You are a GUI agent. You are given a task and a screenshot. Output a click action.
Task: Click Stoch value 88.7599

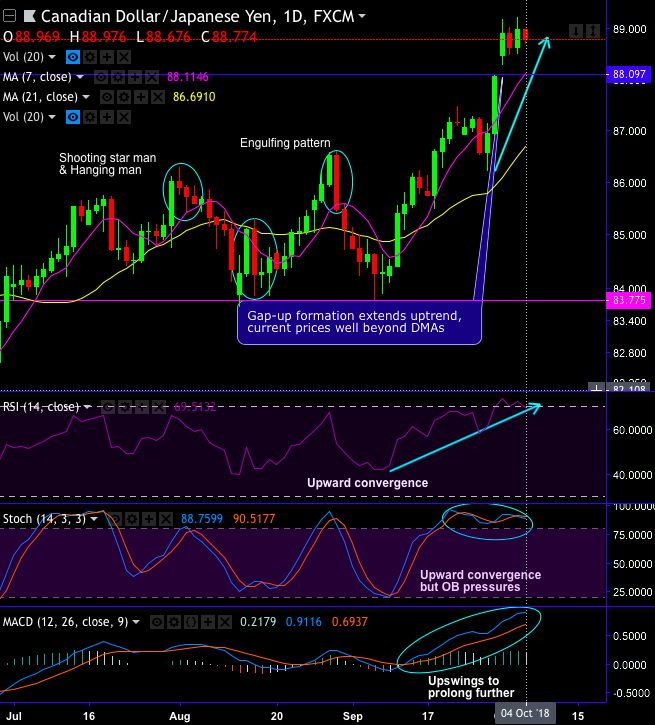tap(202, 519)
